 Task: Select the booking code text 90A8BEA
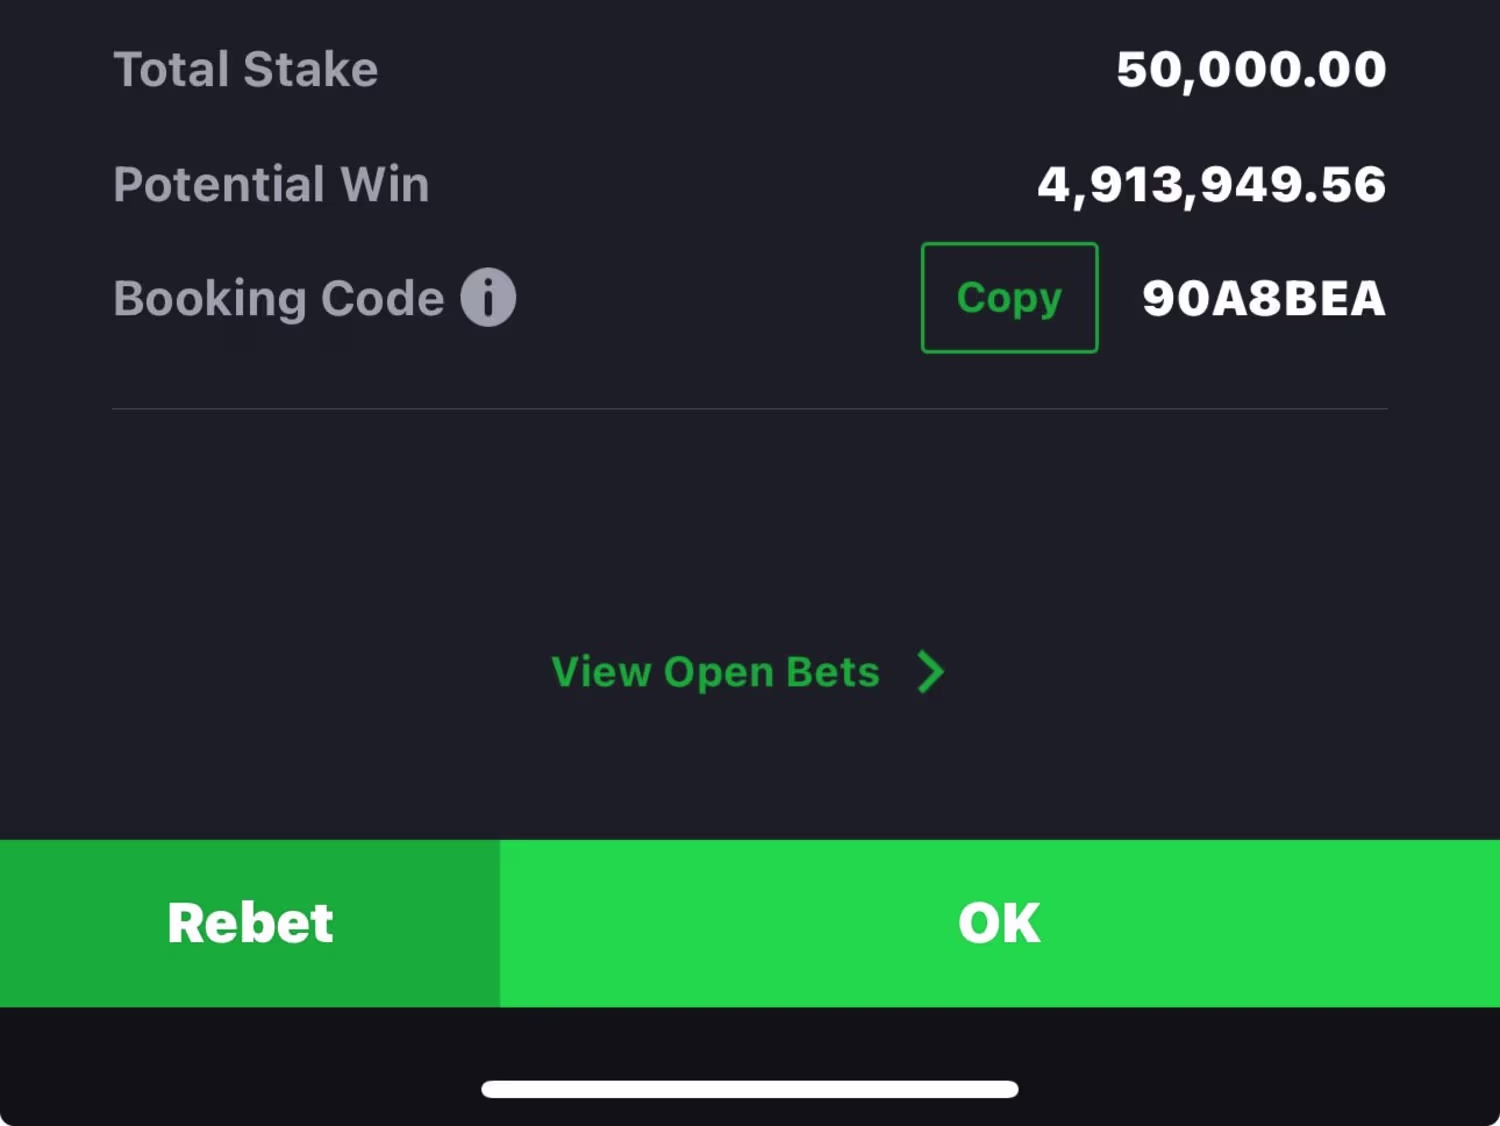pos(1264,298)
